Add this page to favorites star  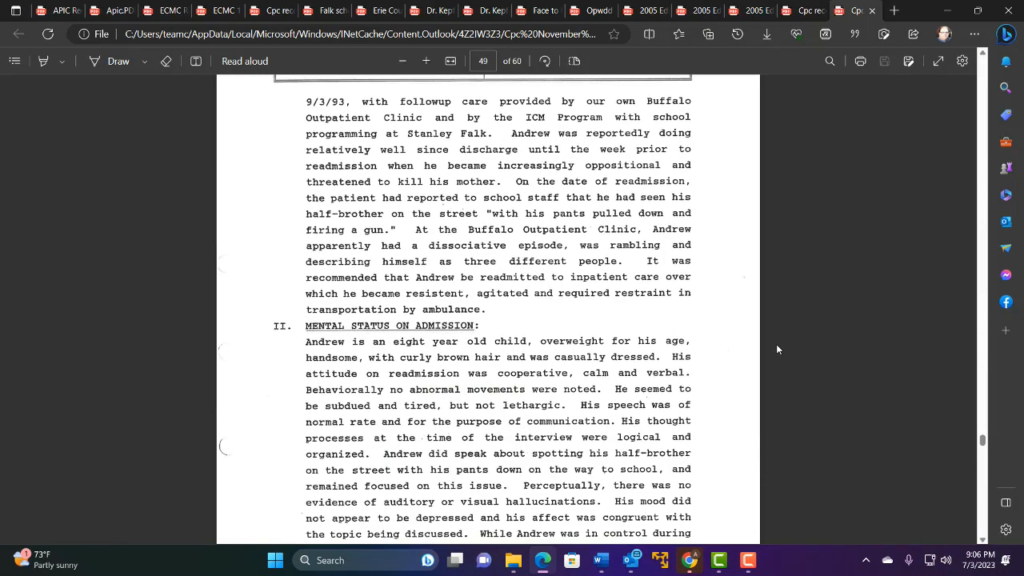point(614,34)
